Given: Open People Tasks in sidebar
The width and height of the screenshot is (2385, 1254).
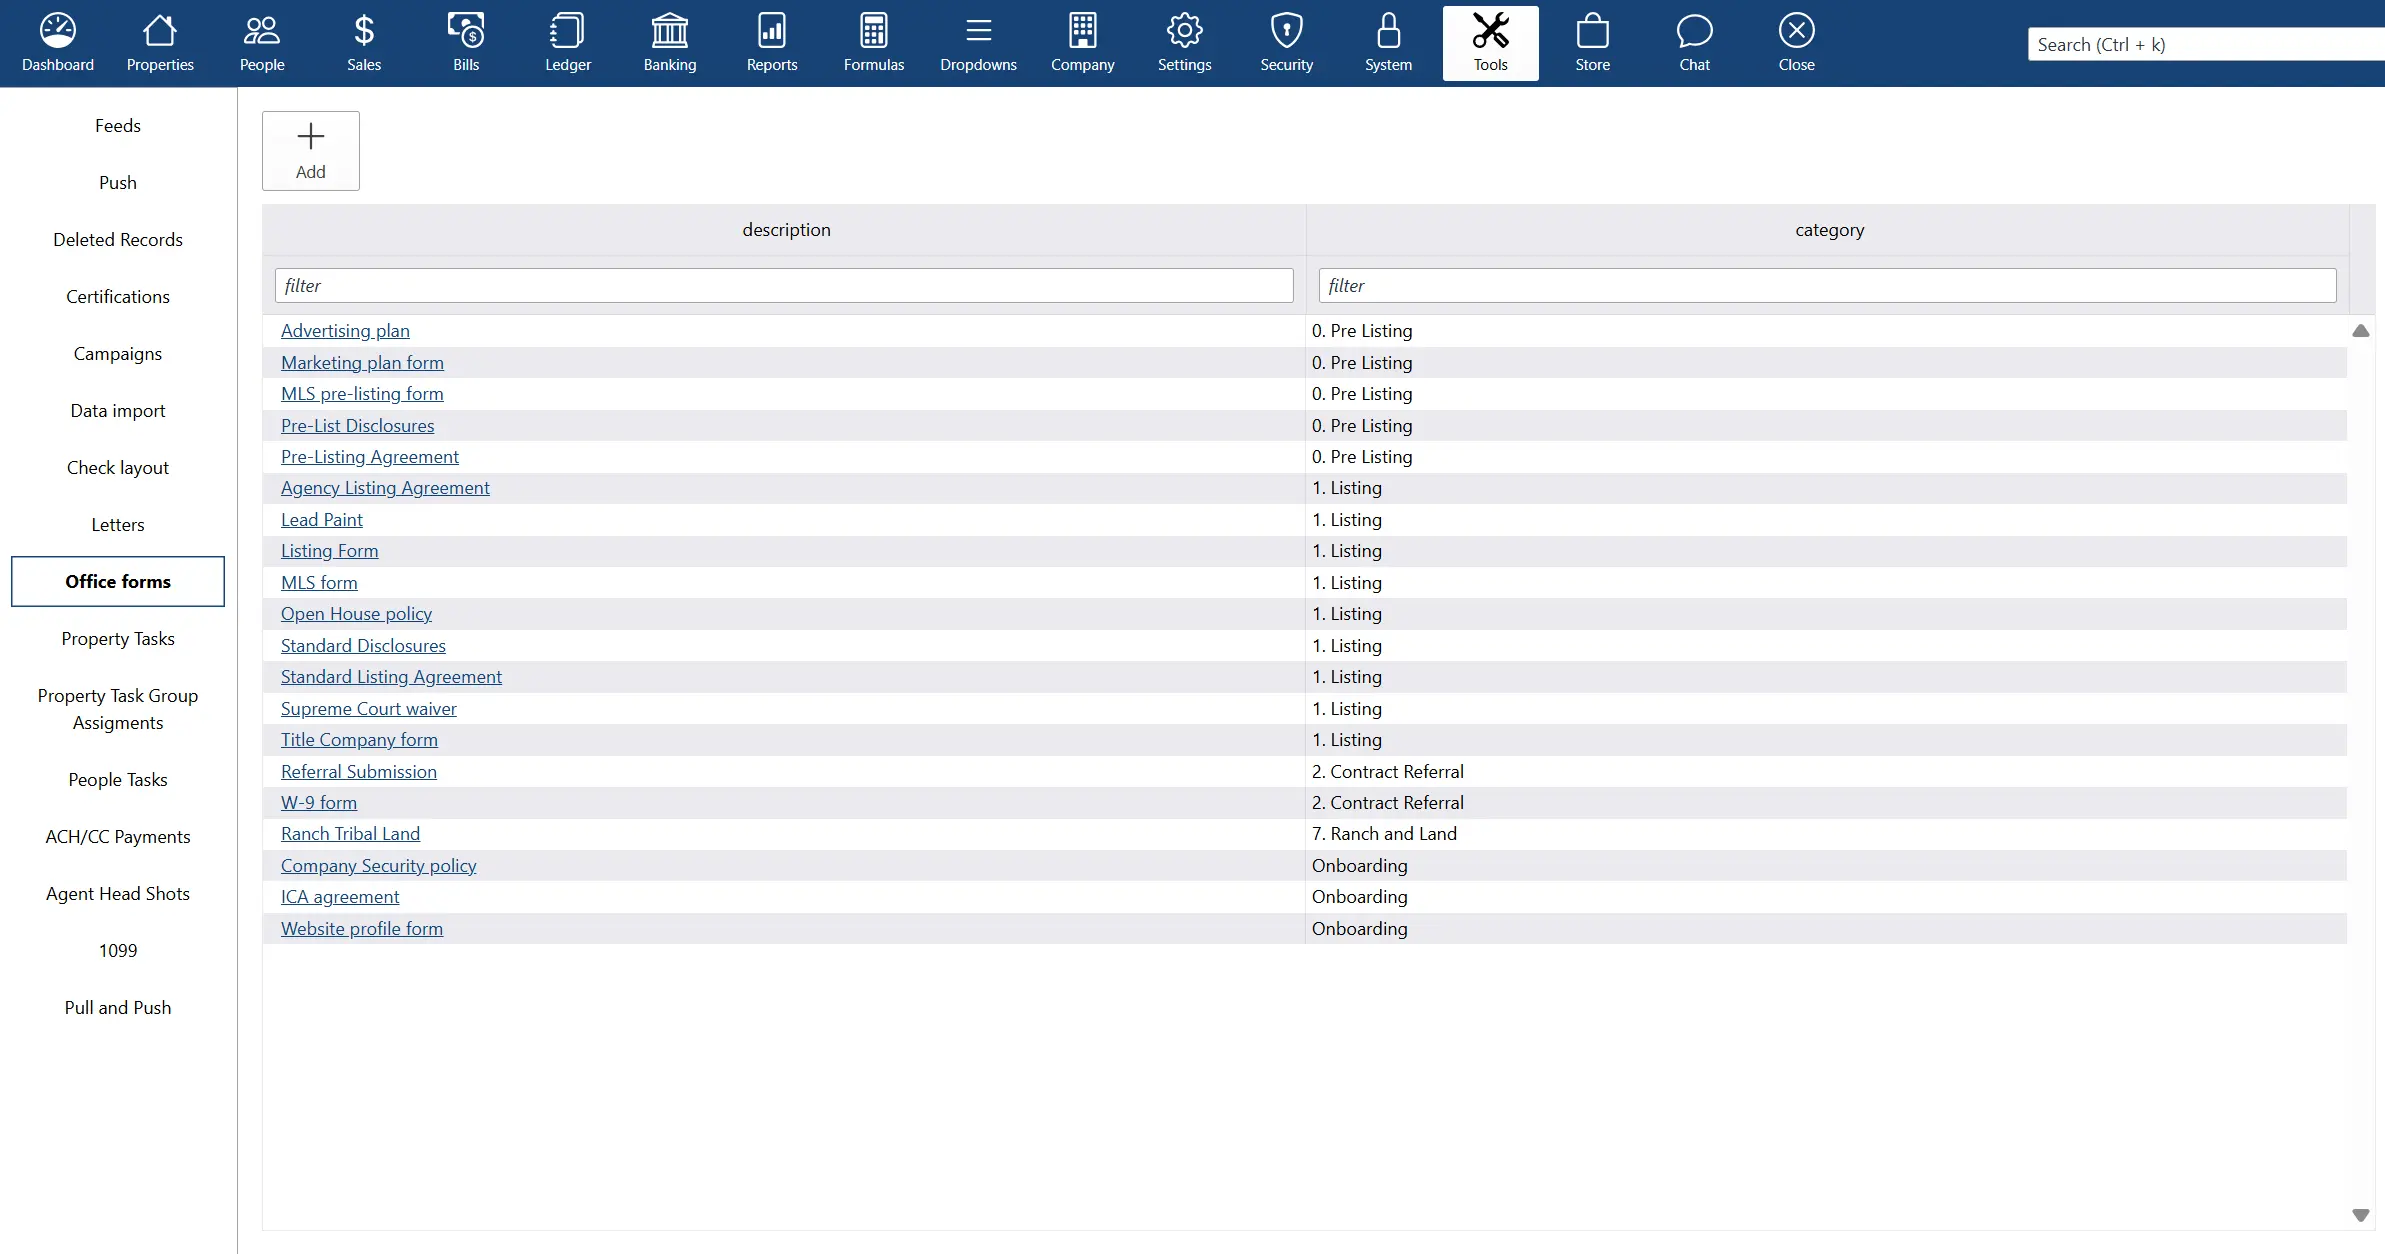Looking at the screenshot, I should [118, 780].
